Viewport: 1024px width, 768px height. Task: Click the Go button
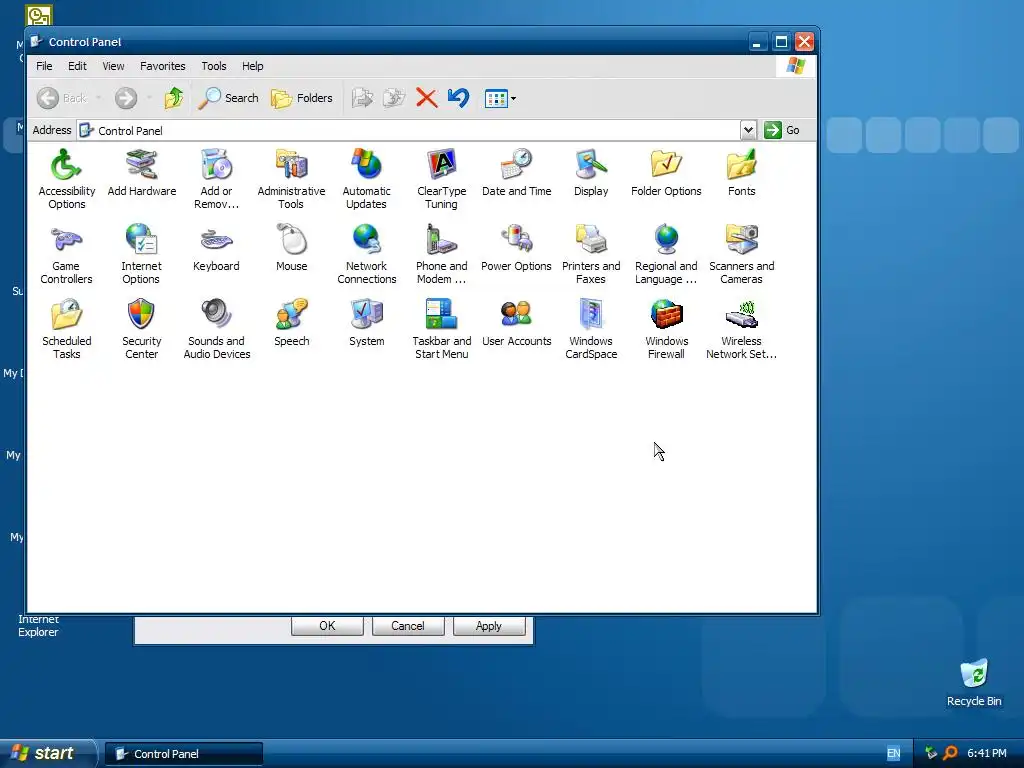point(782,130)
